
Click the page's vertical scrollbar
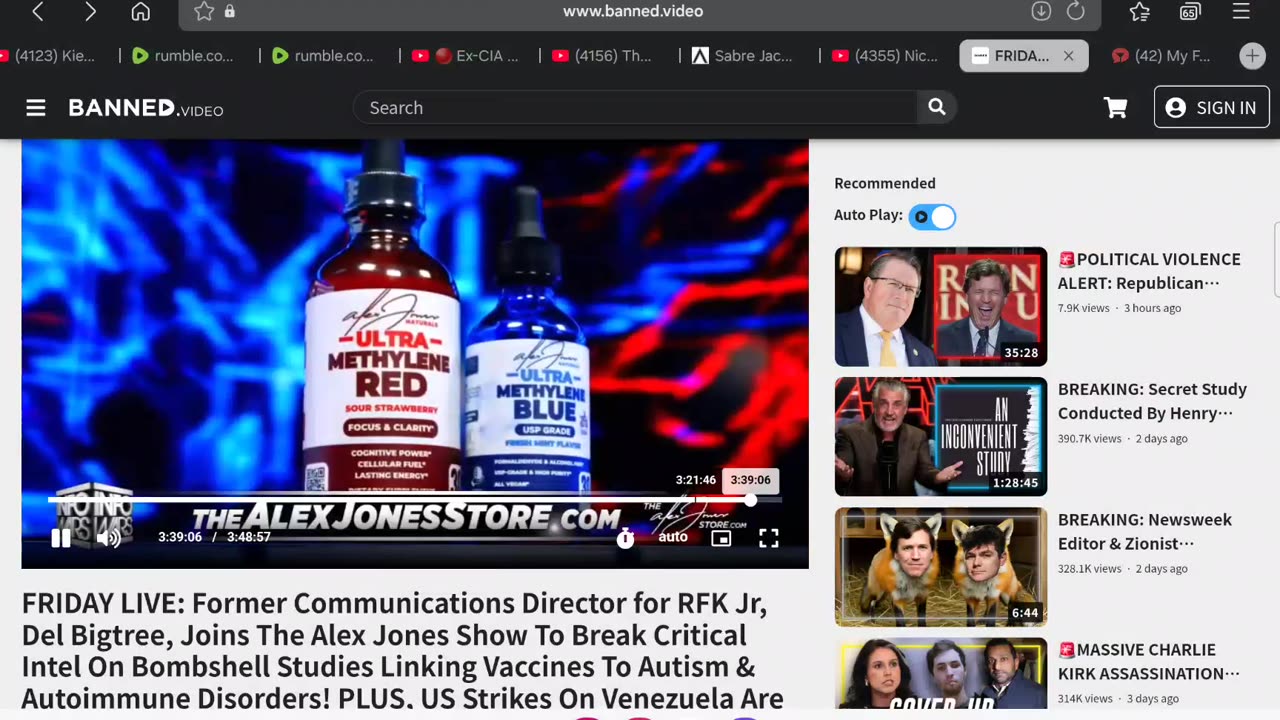[x=1276, y=260]
